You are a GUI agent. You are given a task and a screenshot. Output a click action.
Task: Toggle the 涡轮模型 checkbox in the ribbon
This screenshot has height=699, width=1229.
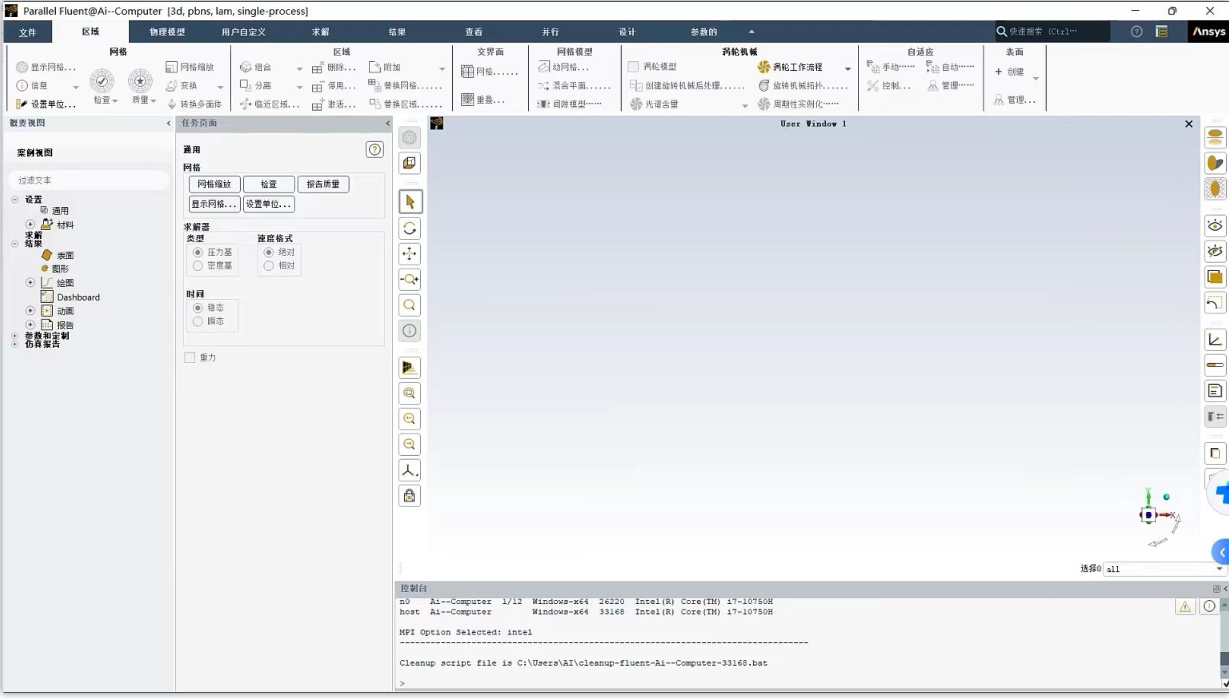pyautogui.click(x=633, y=67)
